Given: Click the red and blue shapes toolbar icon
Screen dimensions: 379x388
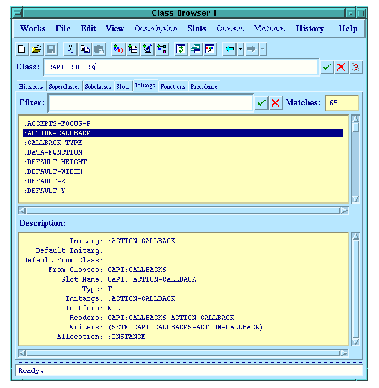Looking at the screenshot, I should (x=118, y=49).
